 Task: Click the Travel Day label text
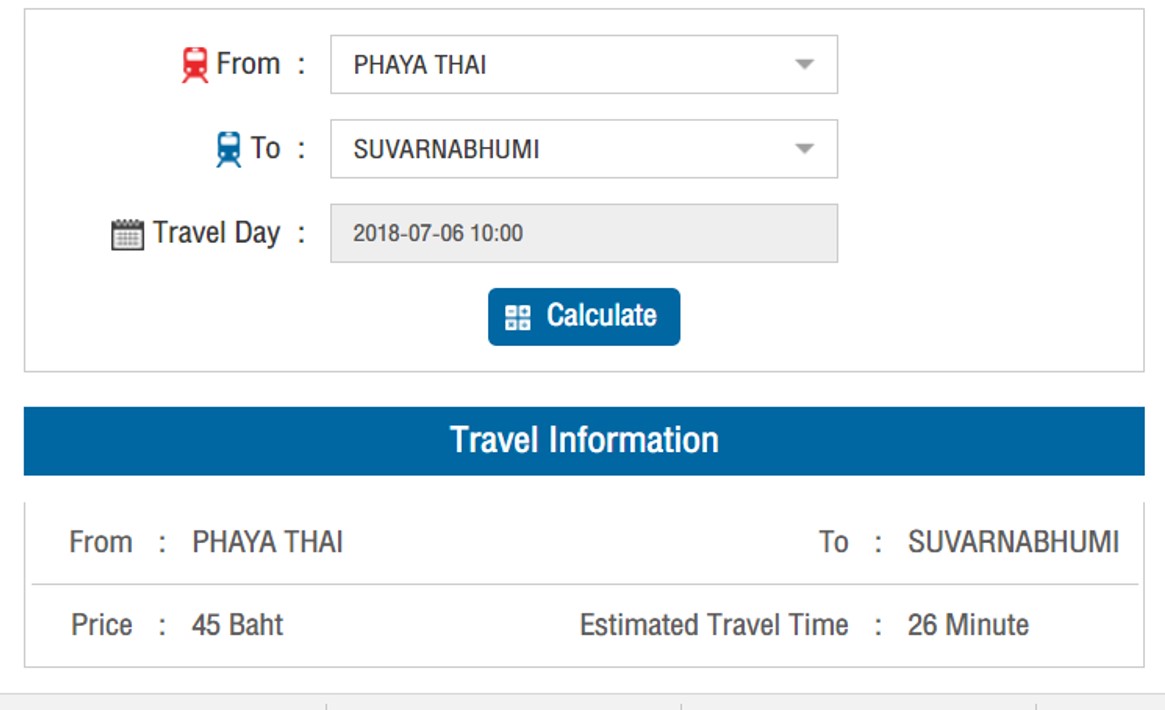tap(217, 233)
